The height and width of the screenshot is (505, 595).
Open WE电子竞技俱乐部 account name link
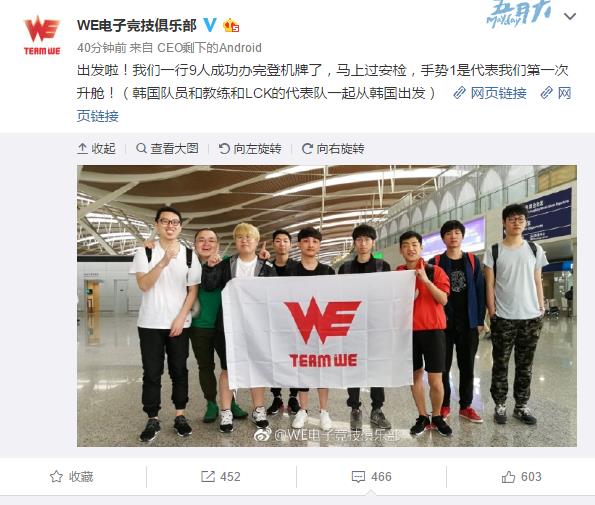coord(137,25)
